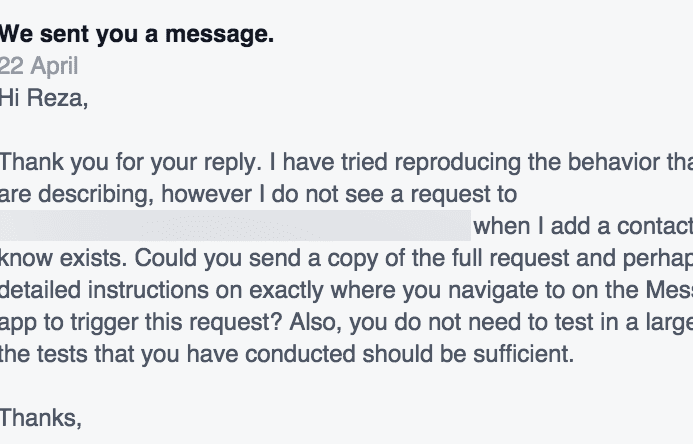Click the phrase 'when I add a contact'
Image resolution: width=693 pixels, height=444 pixels.
(583, 226)
